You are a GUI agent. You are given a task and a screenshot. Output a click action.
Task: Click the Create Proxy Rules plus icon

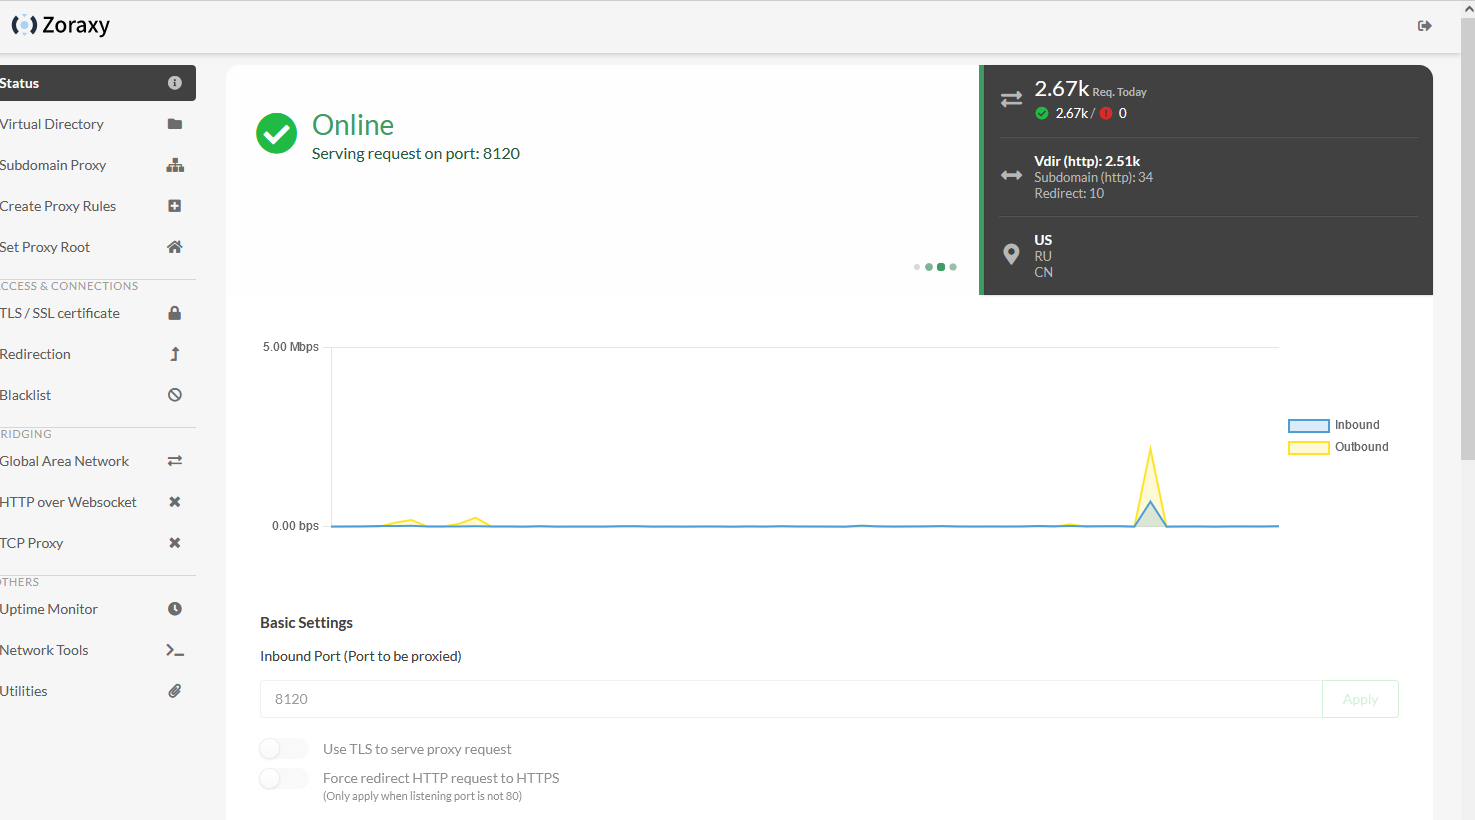[175, 206]
